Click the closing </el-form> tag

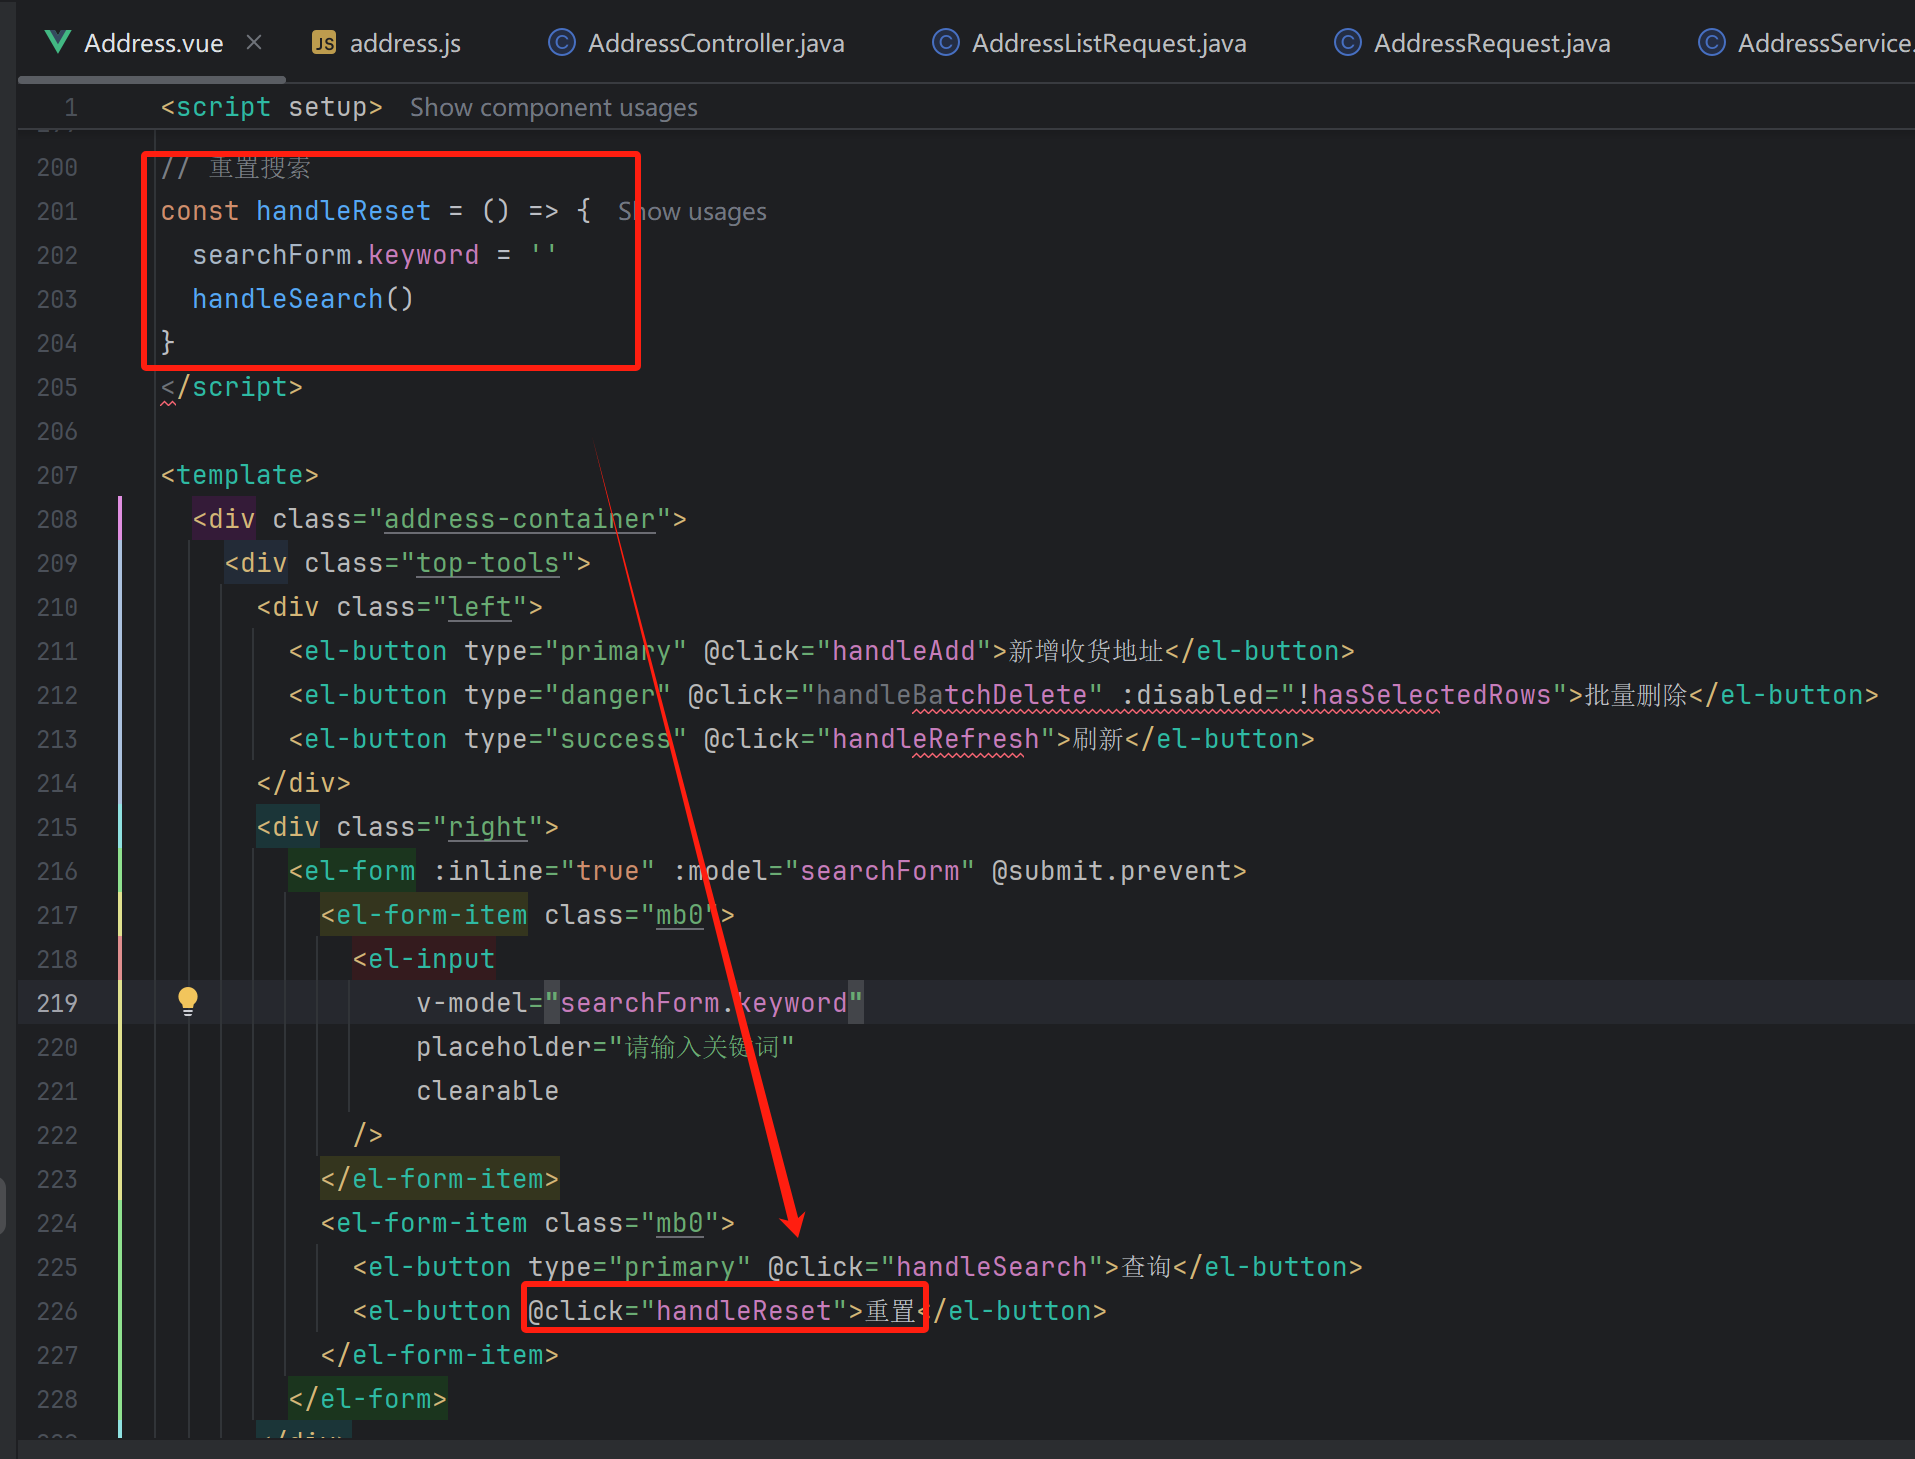[367, 1399]
